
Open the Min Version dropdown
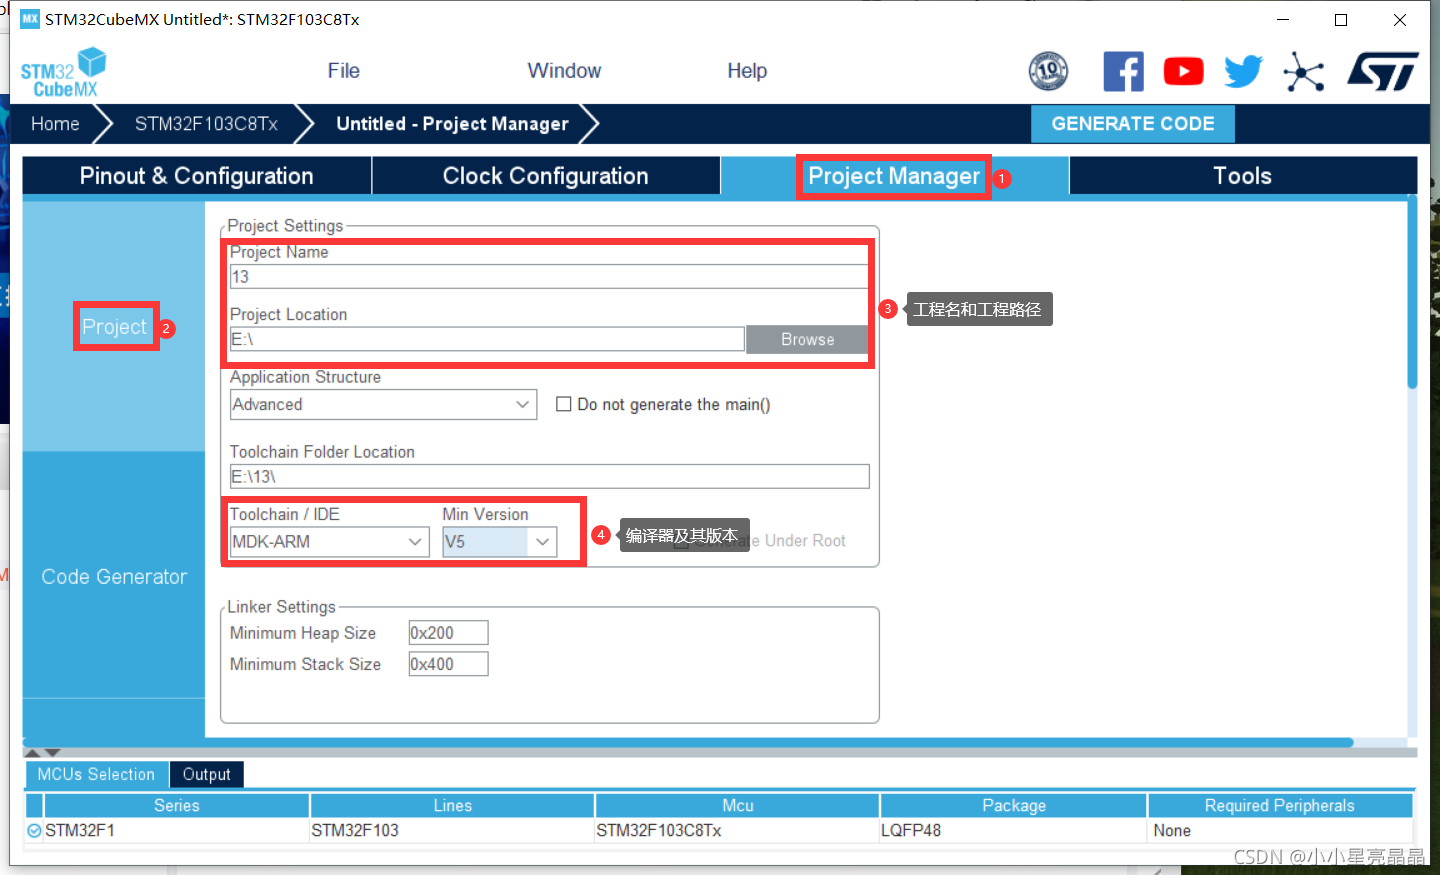coord(500,542)
